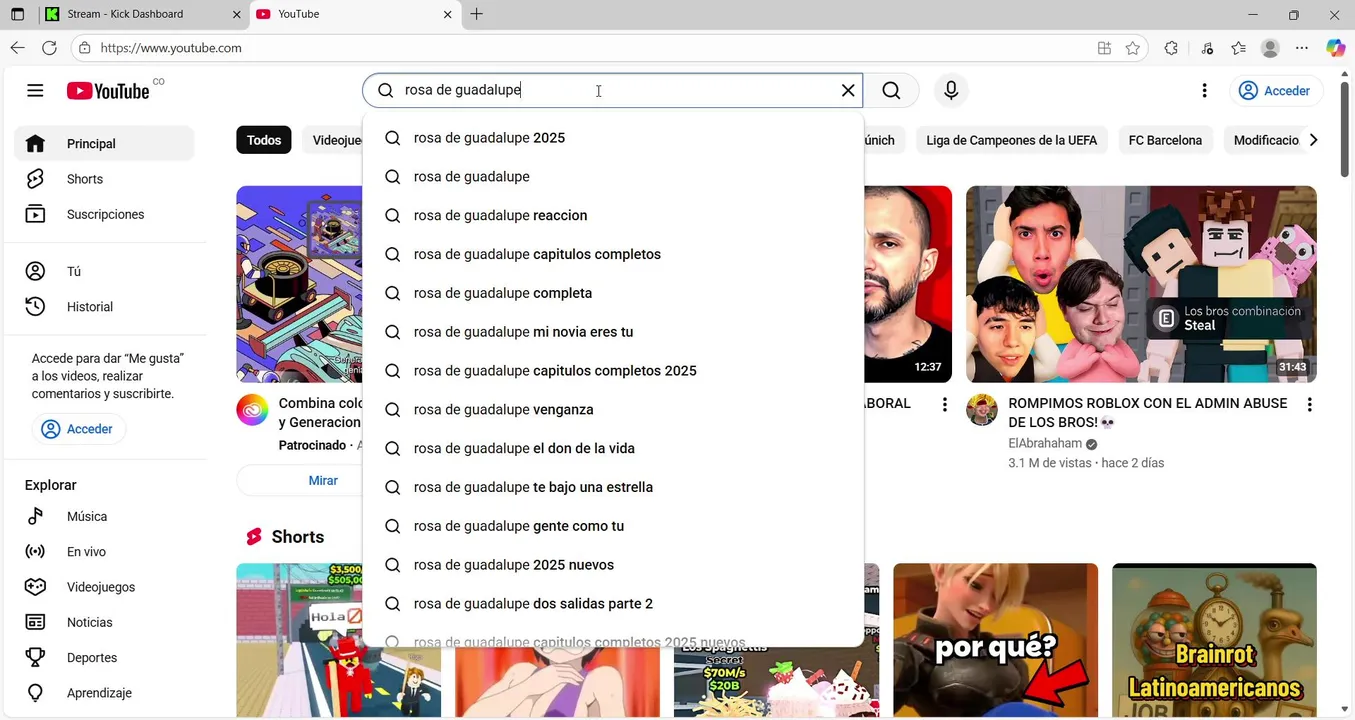Clear the search text with the X

848,91
